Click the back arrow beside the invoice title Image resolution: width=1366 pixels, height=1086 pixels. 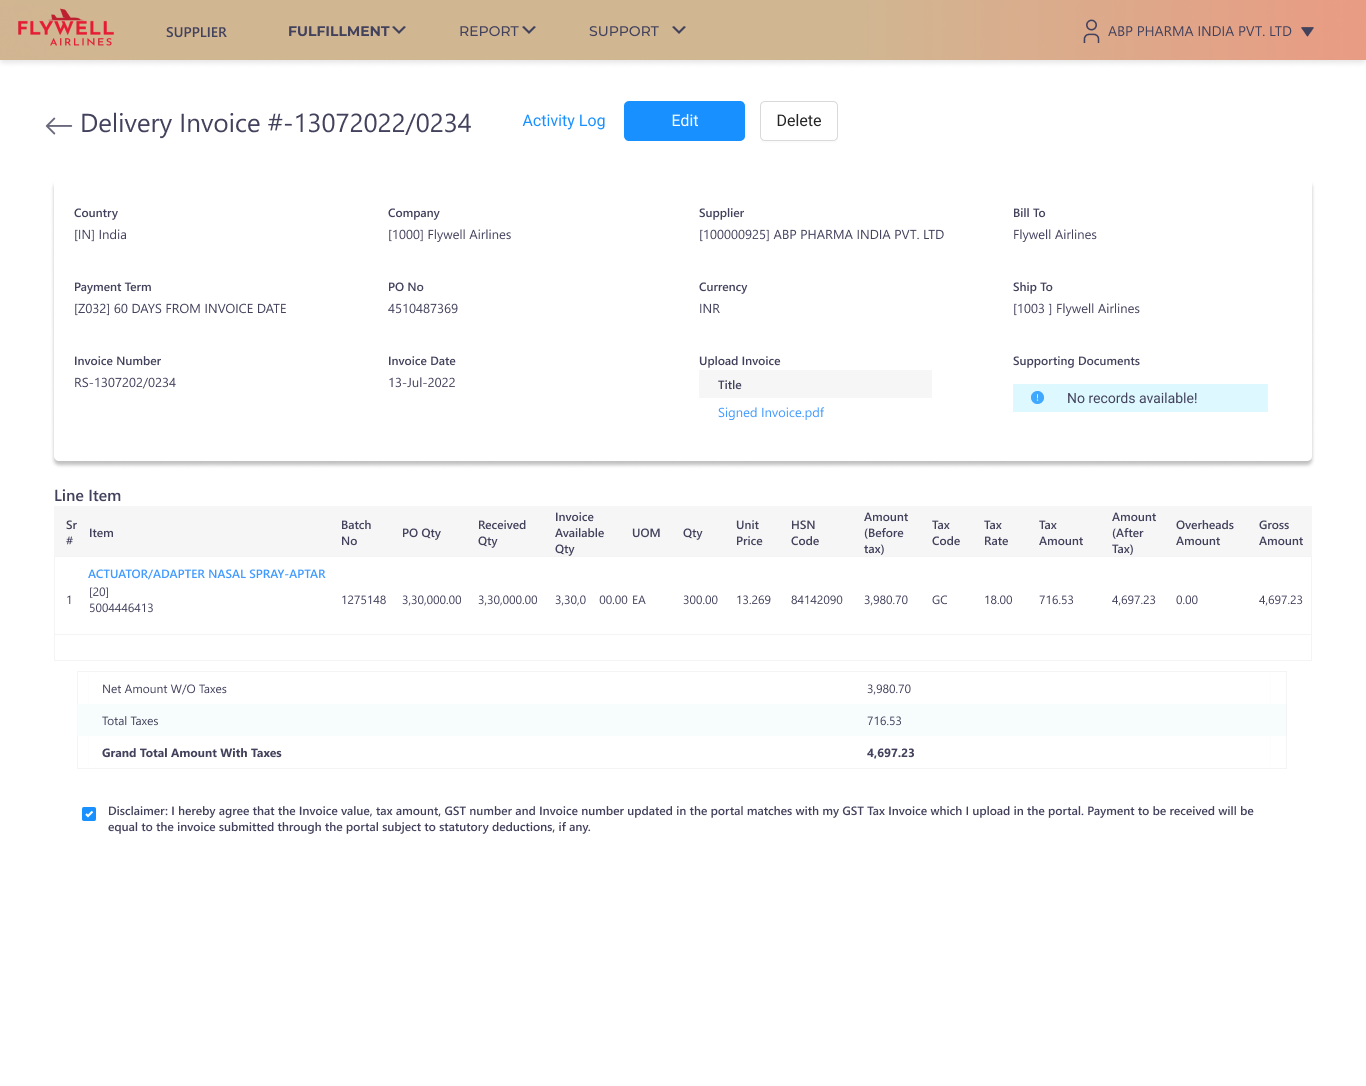[x=58, y=125]
